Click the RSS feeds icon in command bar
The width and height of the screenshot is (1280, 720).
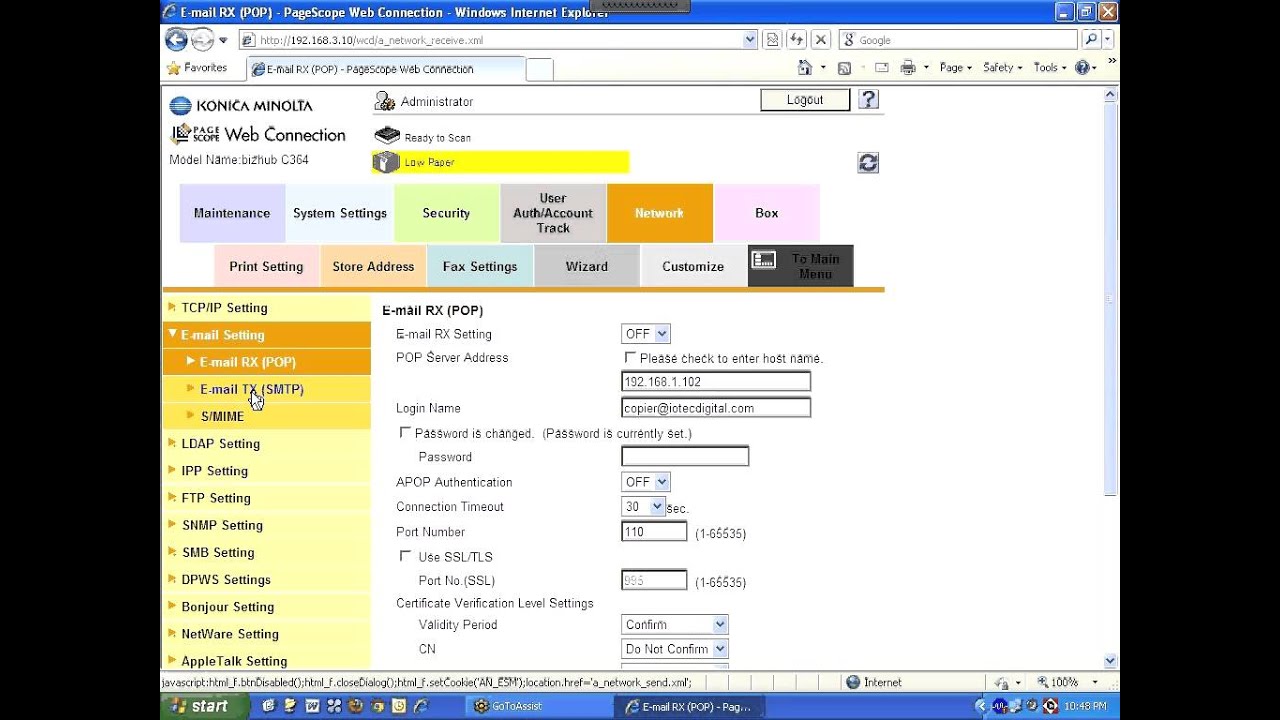coord(844,68)
